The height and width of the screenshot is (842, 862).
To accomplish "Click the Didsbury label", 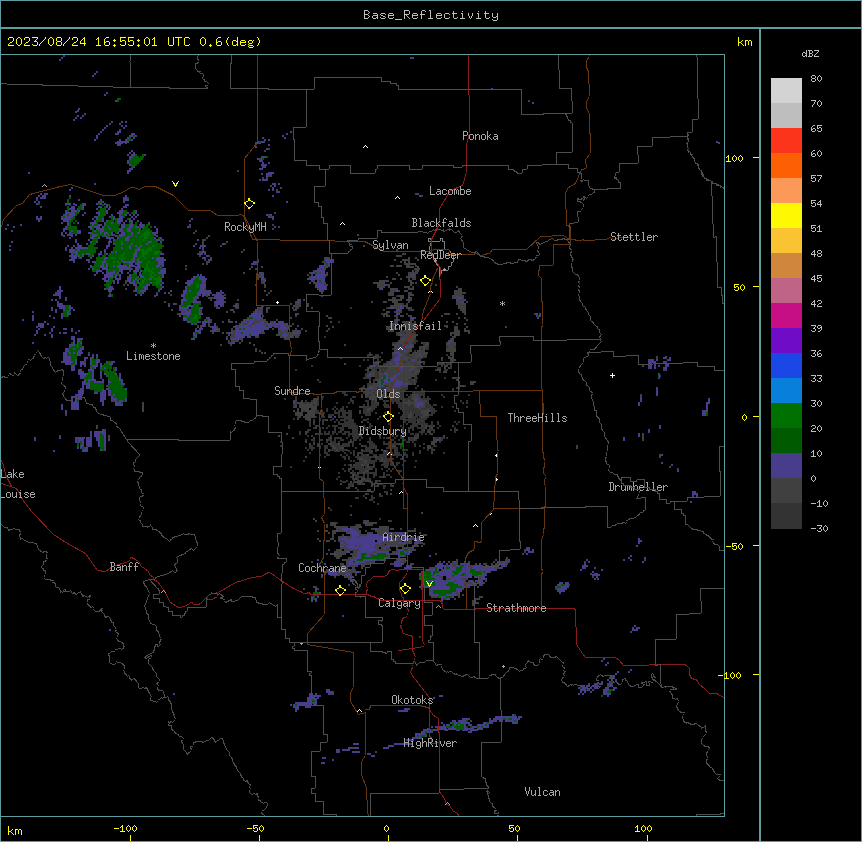I will coord(383,431).
